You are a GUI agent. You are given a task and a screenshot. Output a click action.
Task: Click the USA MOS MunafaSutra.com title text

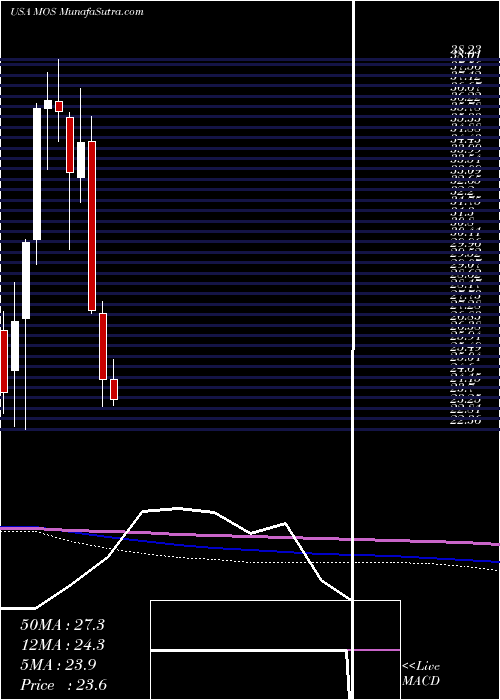point(77,12)
